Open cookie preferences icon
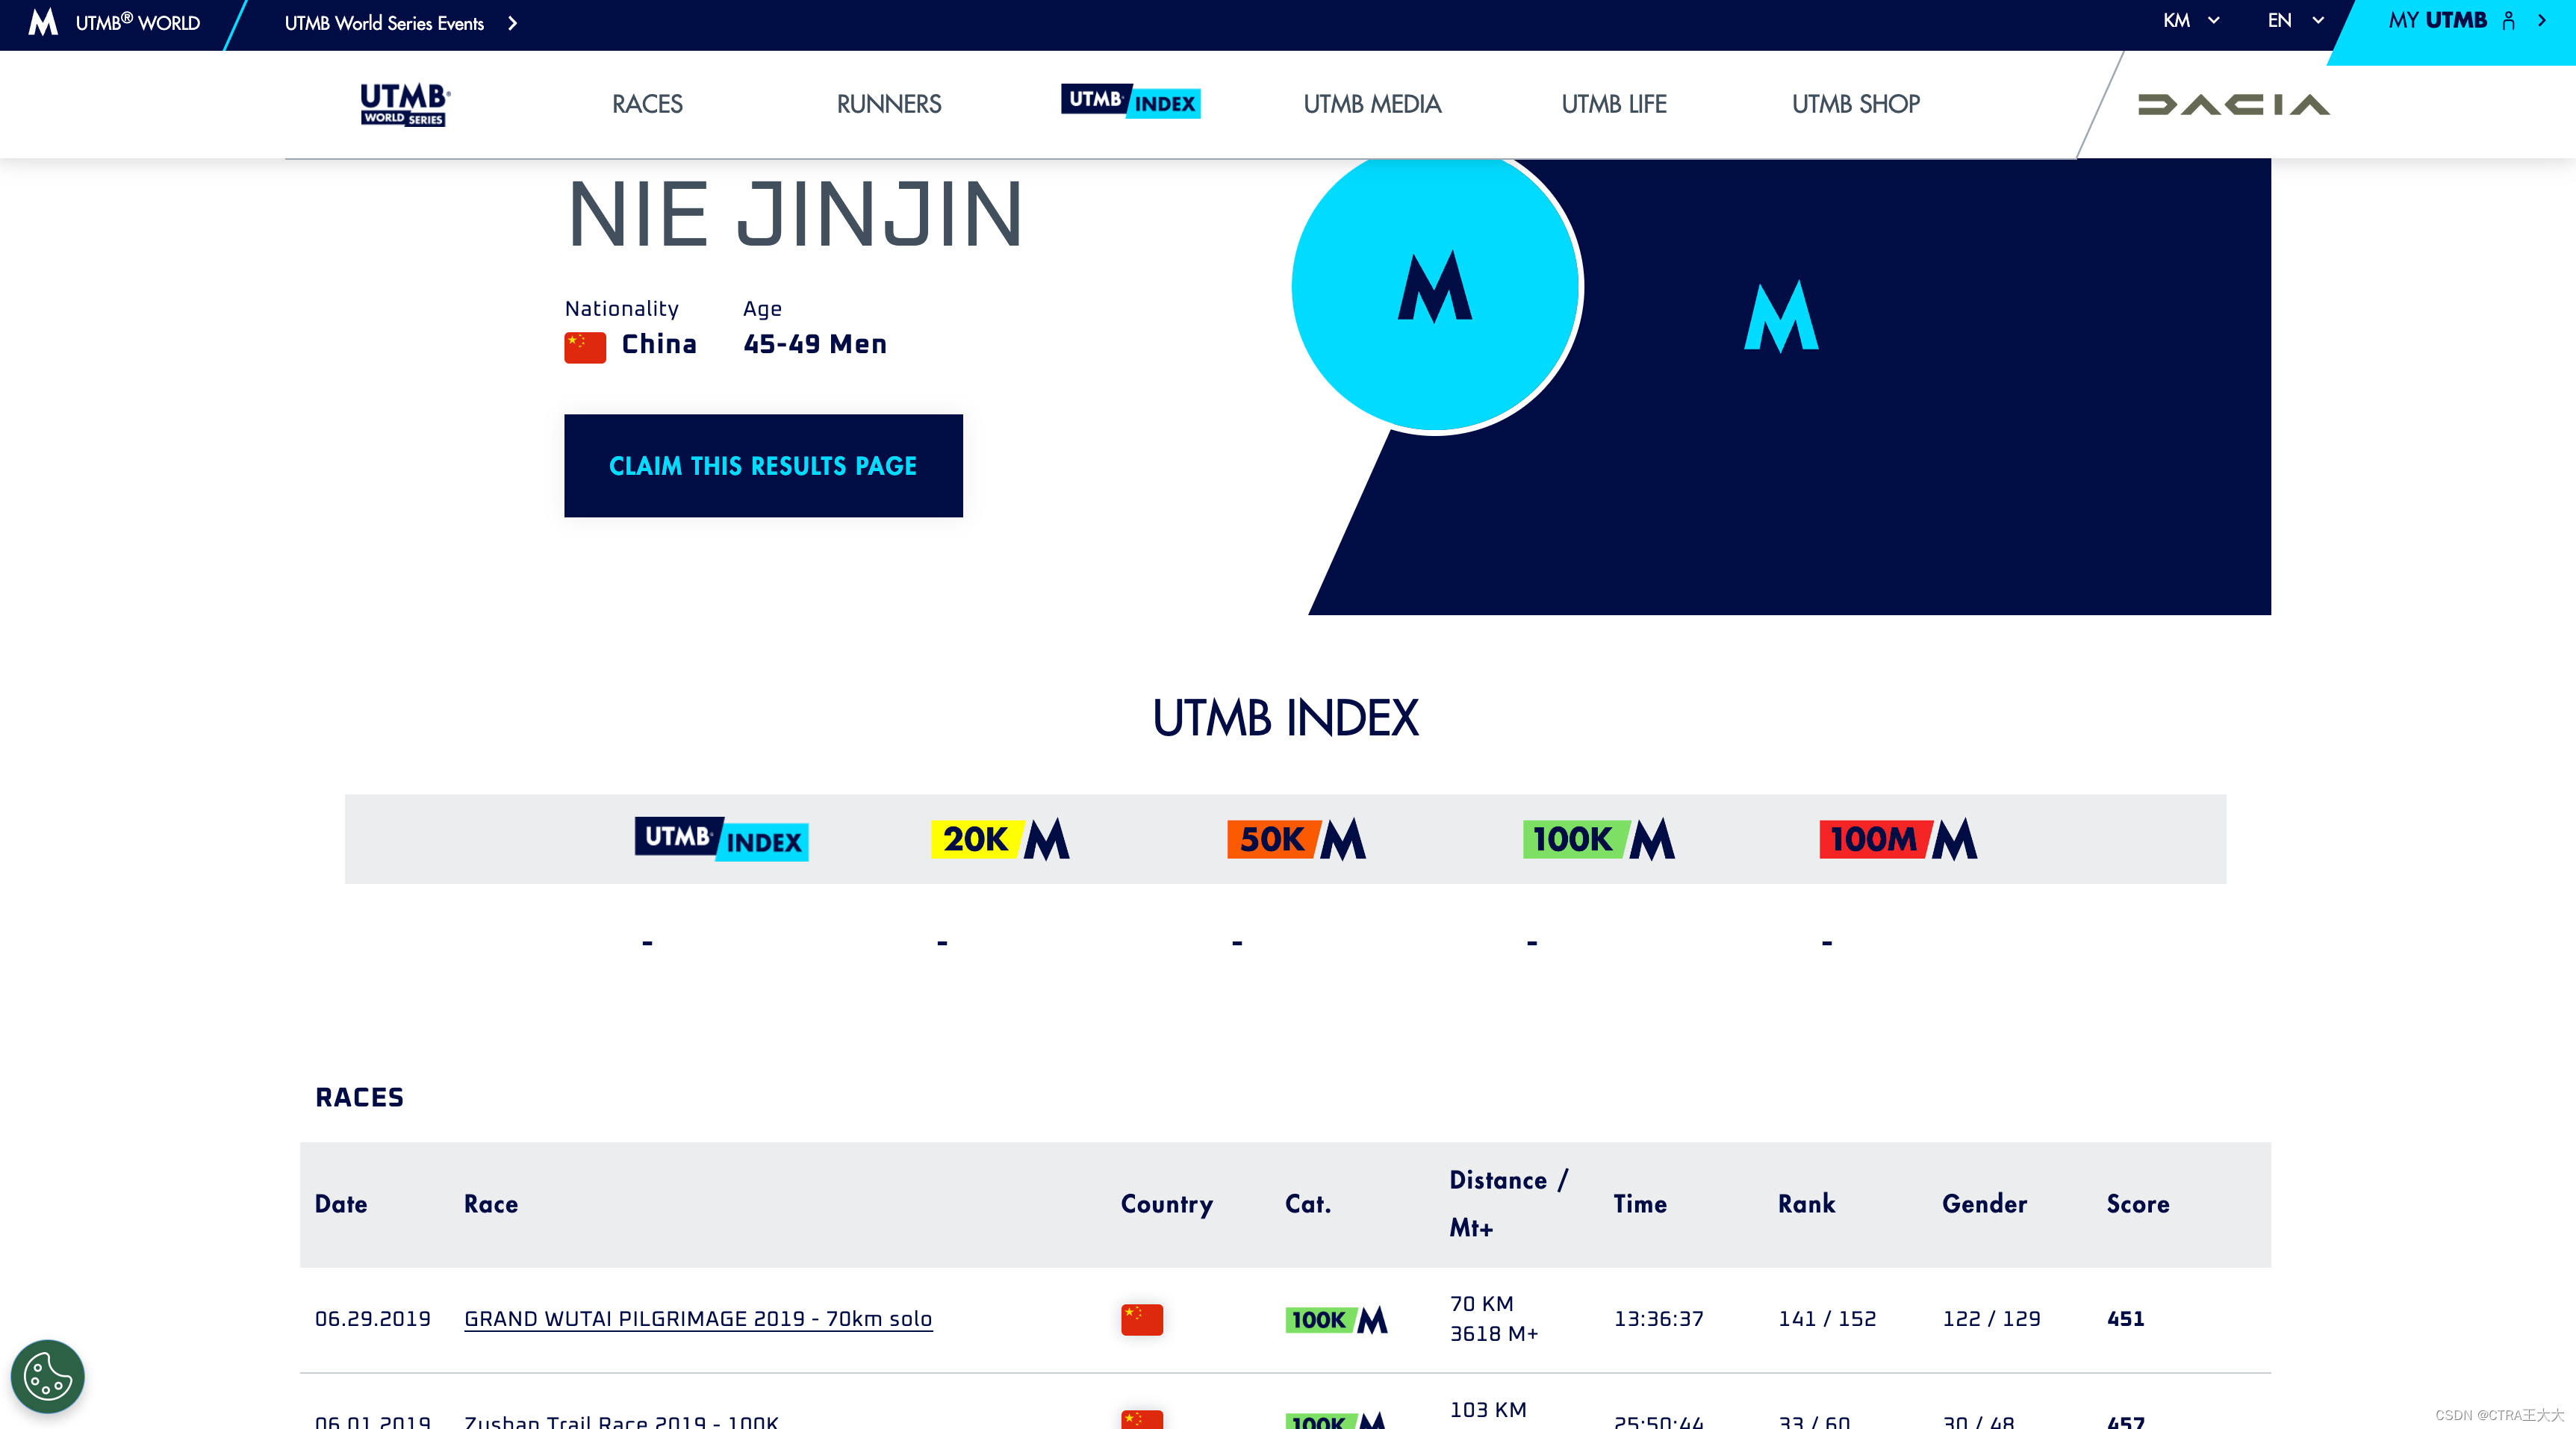The image size is (2576, 1429). click(47, 1375)
